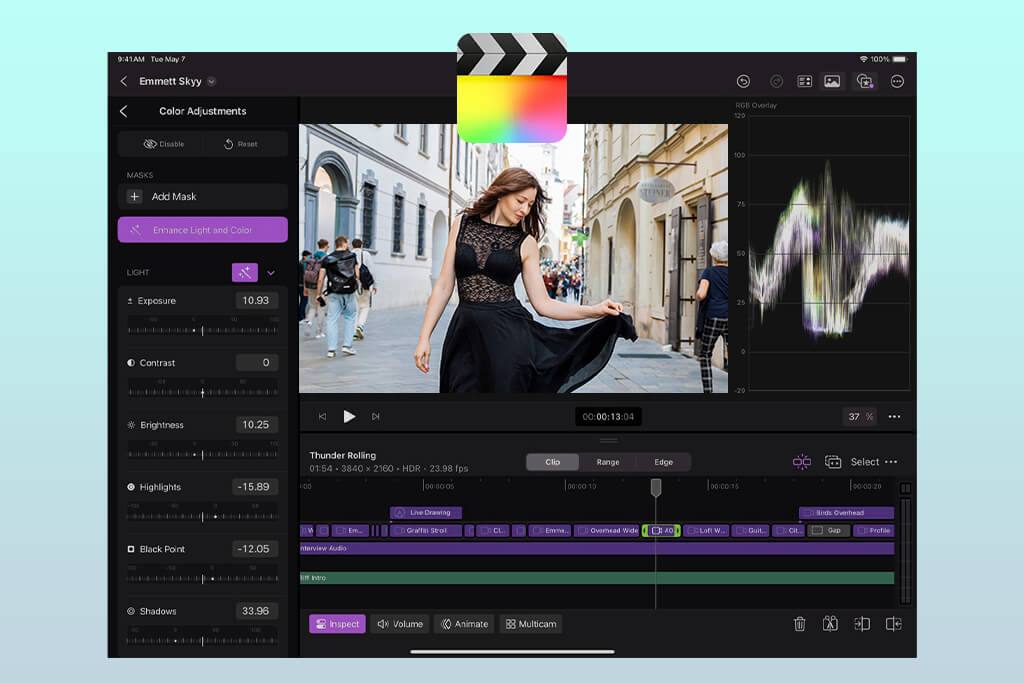Click the Add Mask label

click(174, 197)
